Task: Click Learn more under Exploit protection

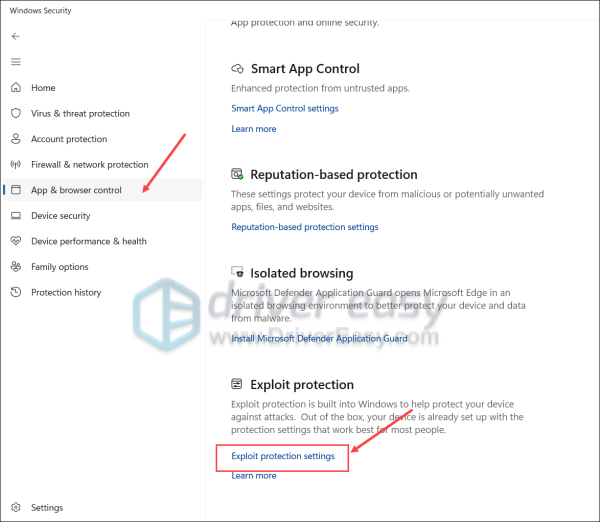Action: 254,476
